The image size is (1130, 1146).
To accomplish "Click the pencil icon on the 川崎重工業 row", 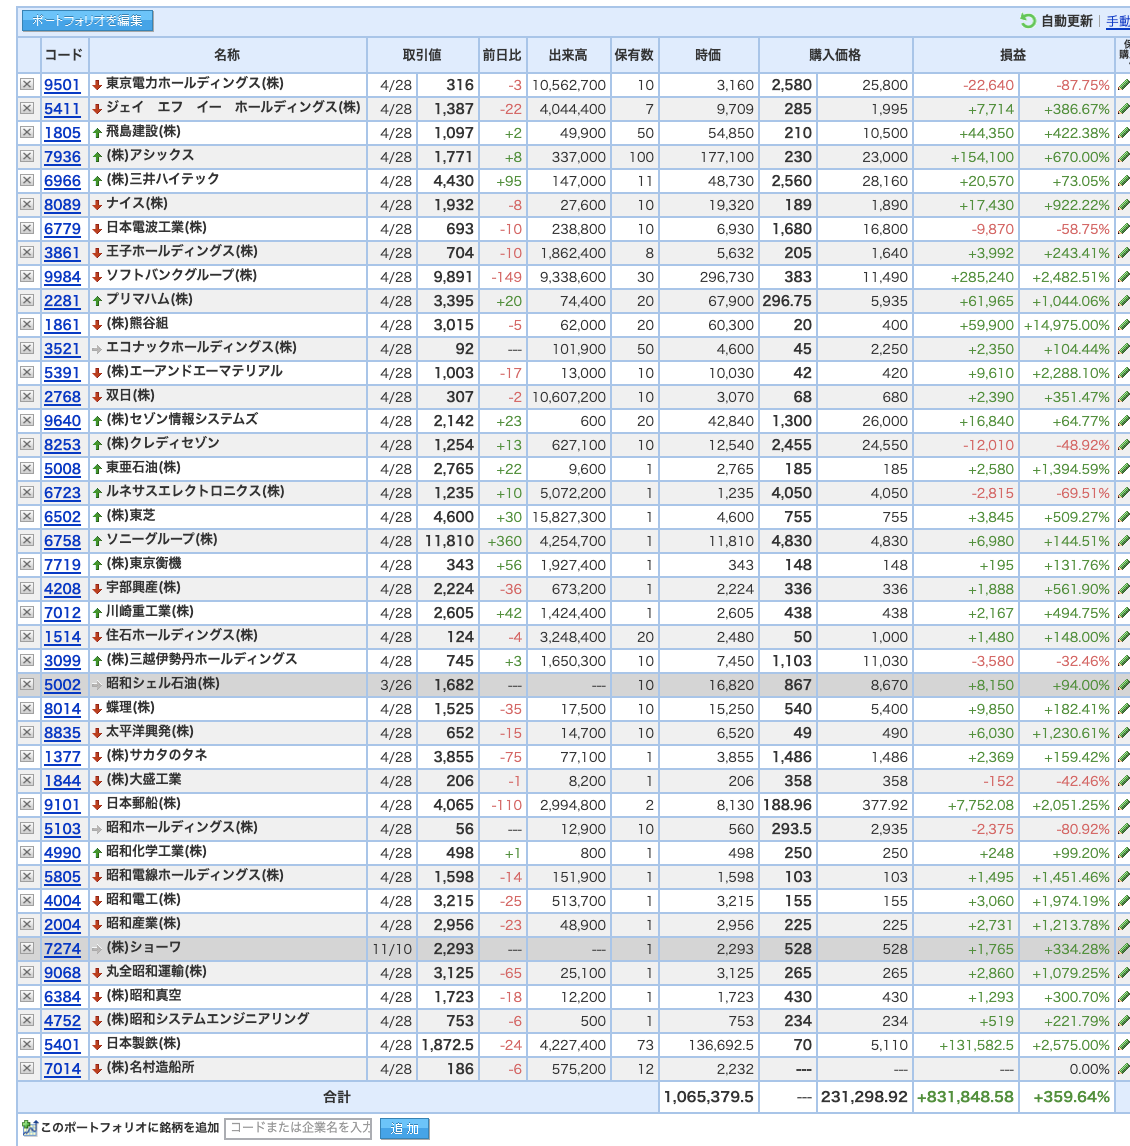I will [1123, 612].
